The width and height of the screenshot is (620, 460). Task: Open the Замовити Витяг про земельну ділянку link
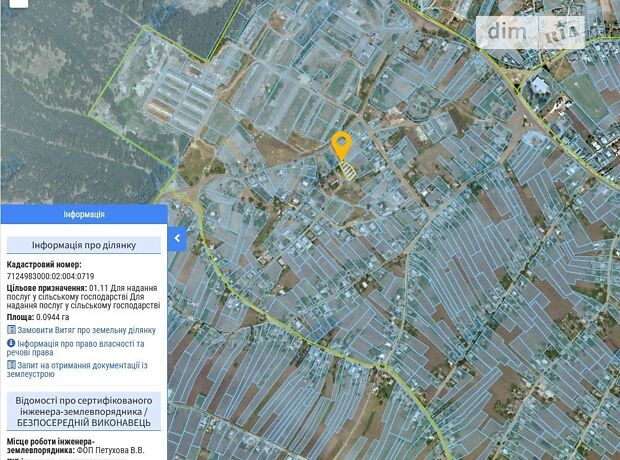tap(86, 329)
